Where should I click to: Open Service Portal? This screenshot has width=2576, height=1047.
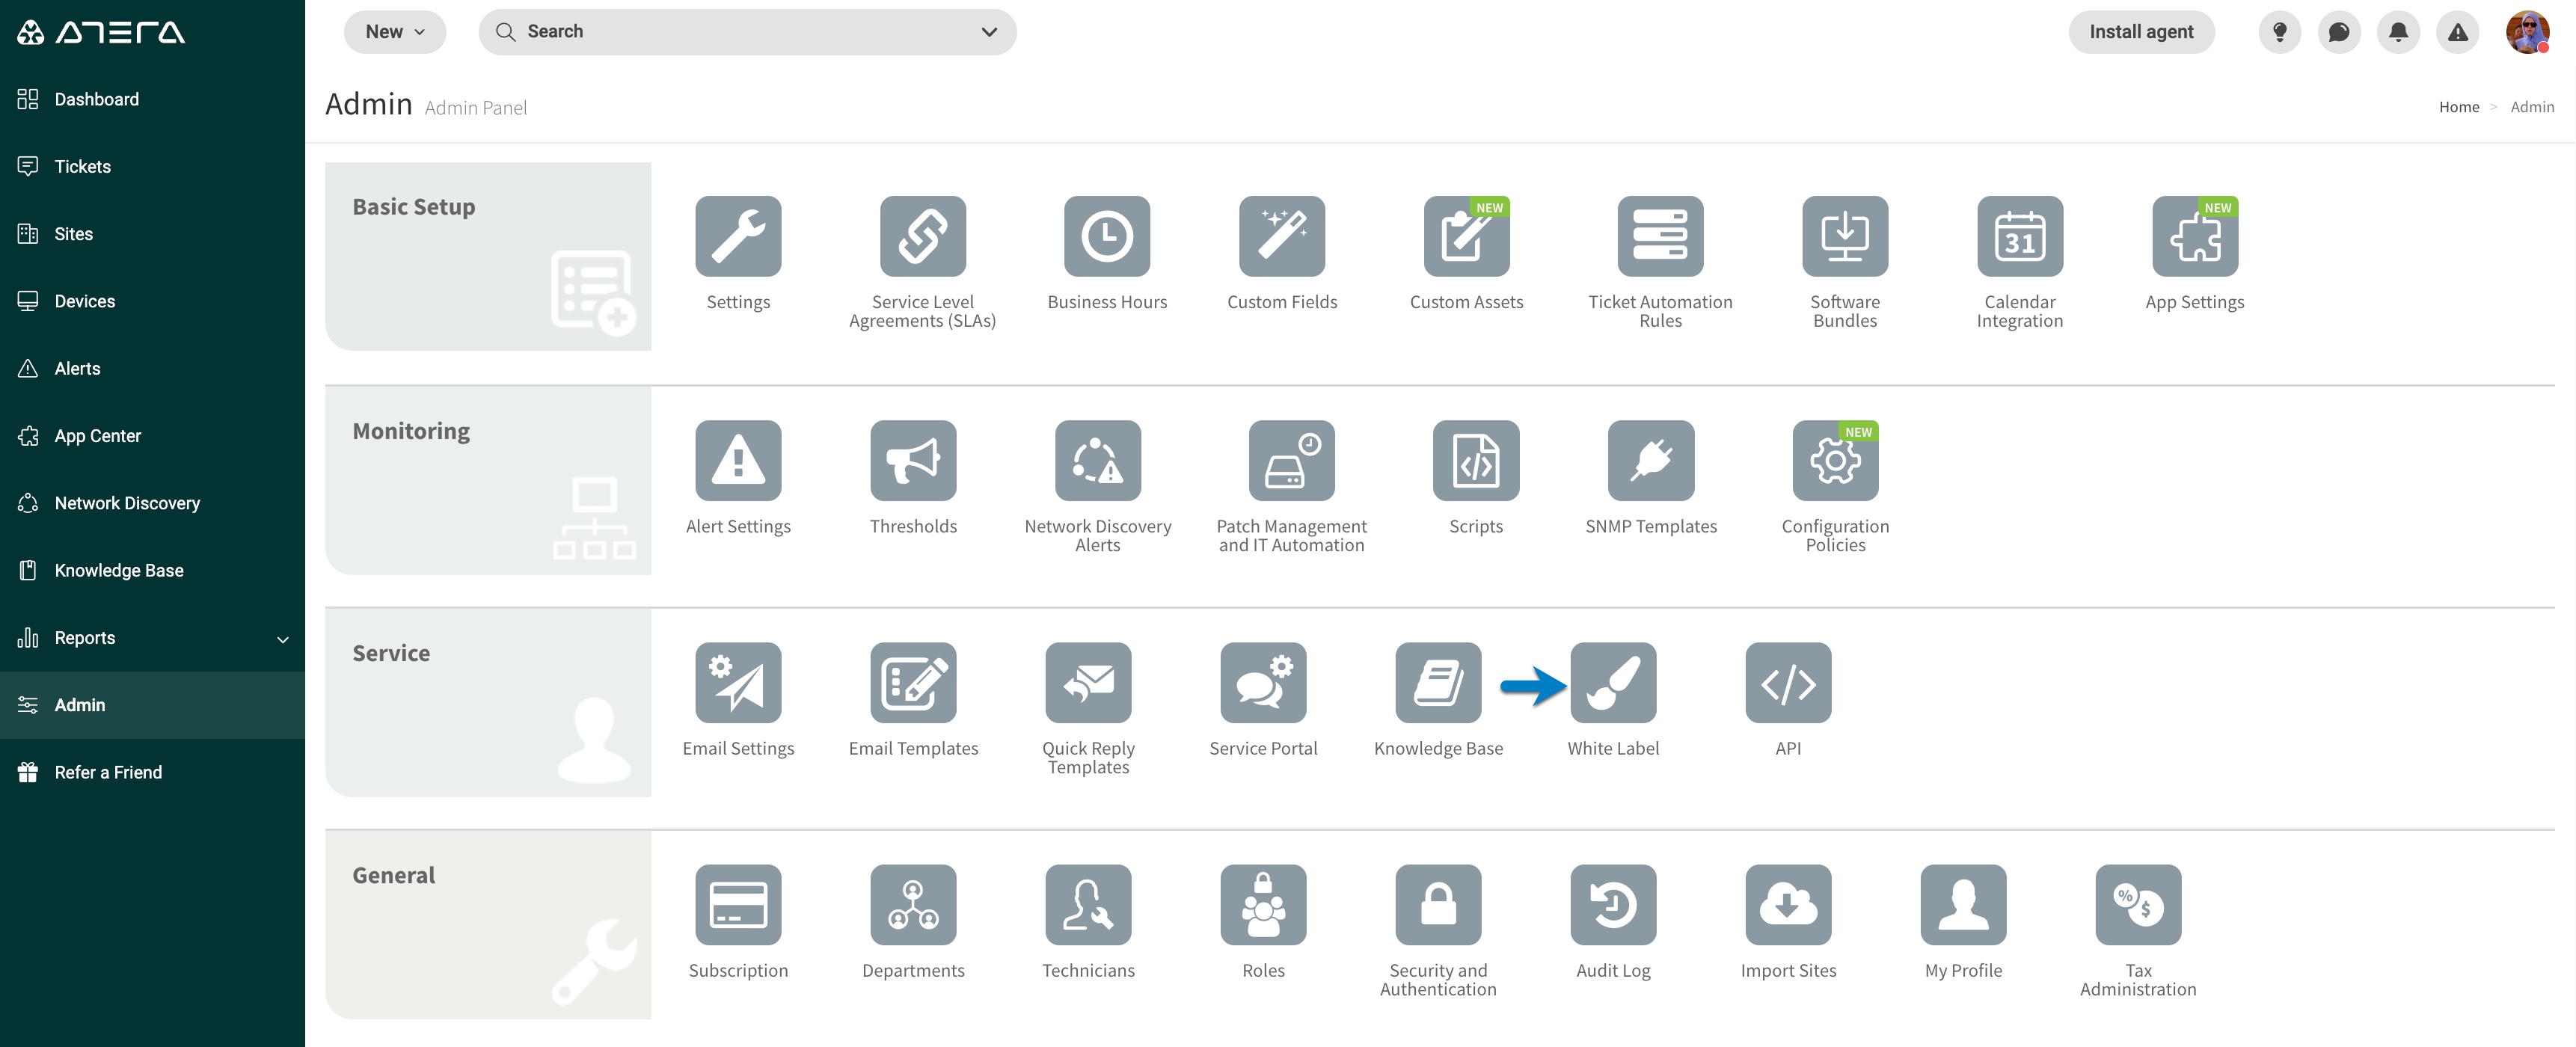tap(1263, 682)
